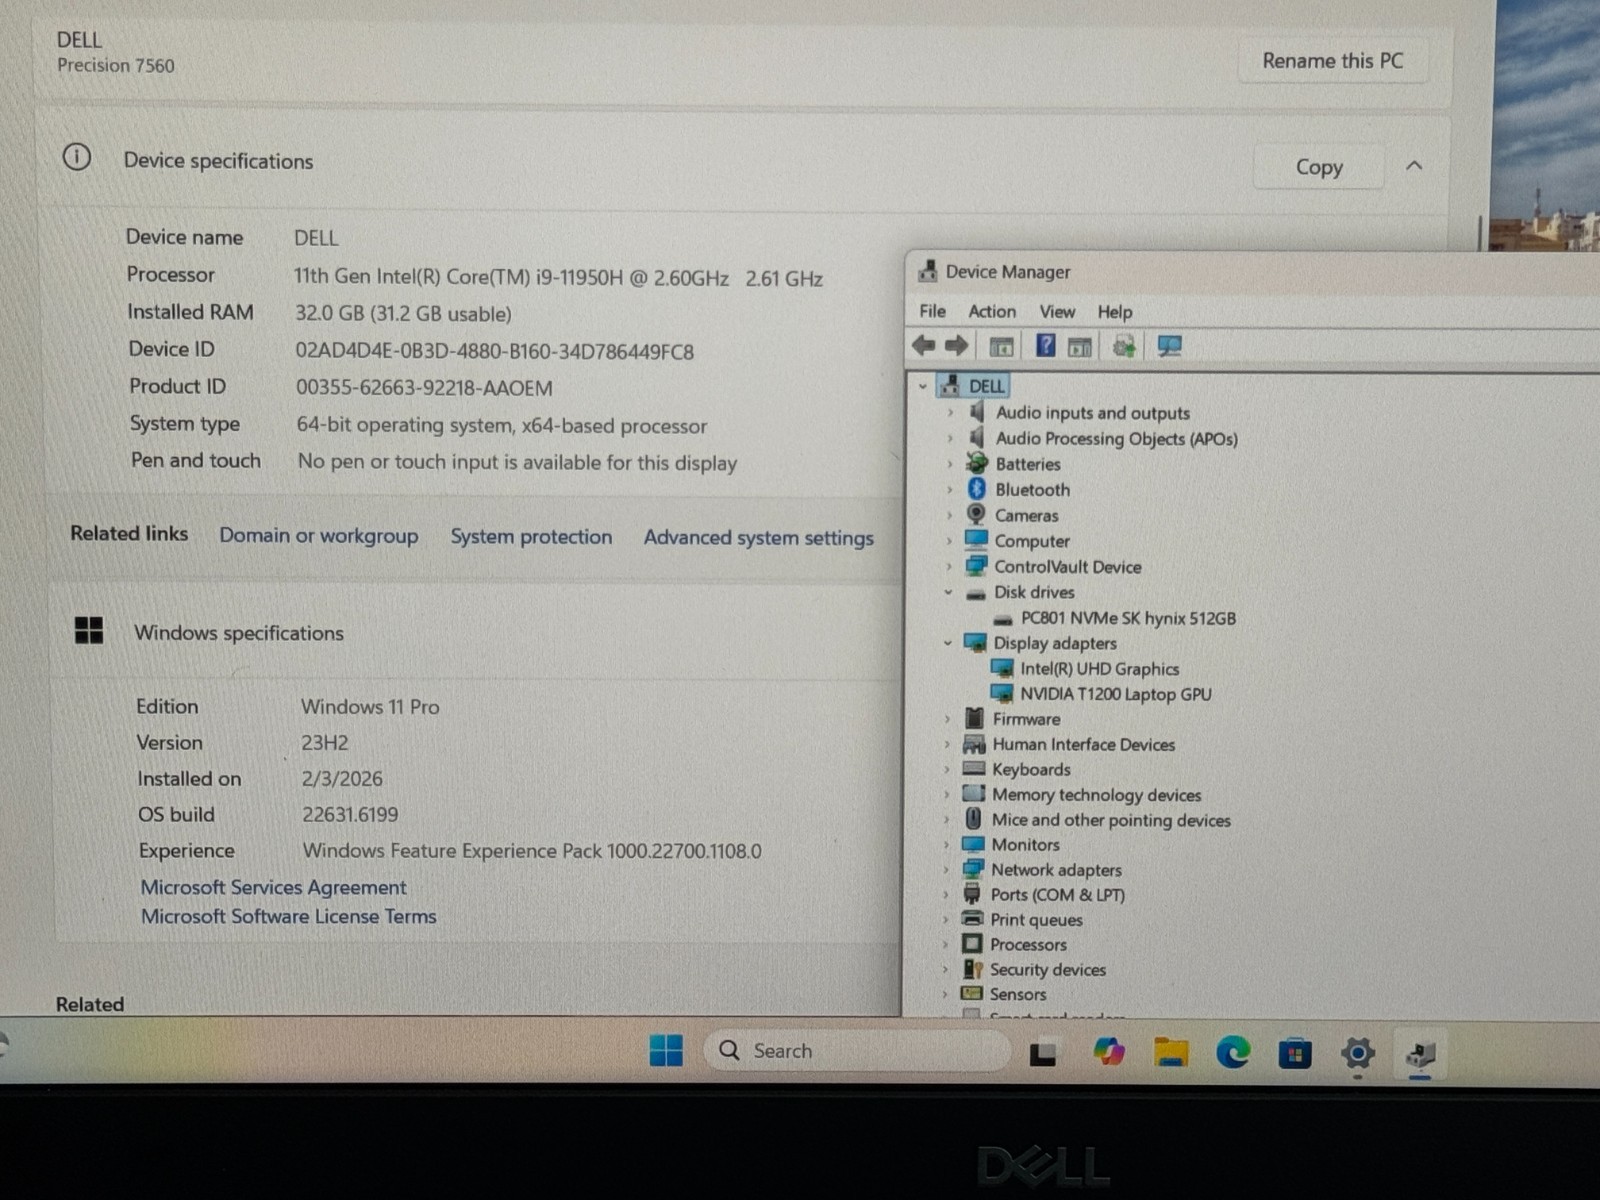Open the Help menu in Device Manager

tap(1115, 312)
